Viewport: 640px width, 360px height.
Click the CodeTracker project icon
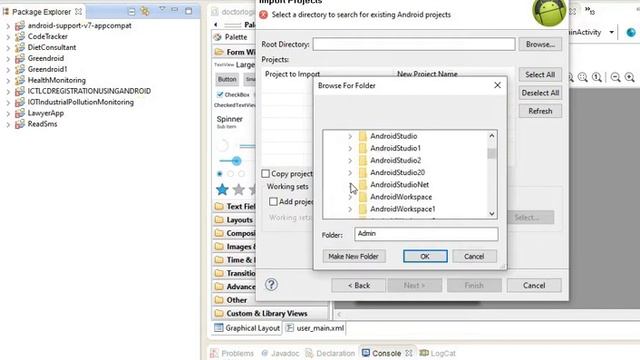click(20, 36)
